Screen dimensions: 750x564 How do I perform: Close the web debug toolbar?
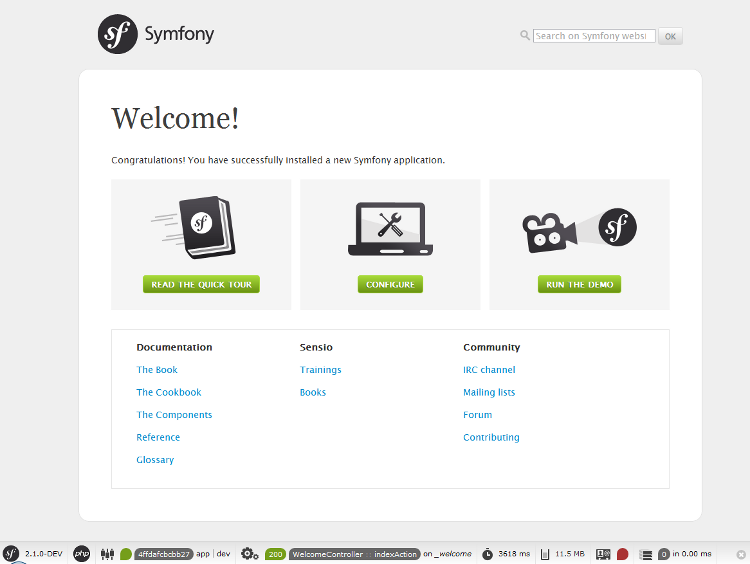tap(741, 554)
